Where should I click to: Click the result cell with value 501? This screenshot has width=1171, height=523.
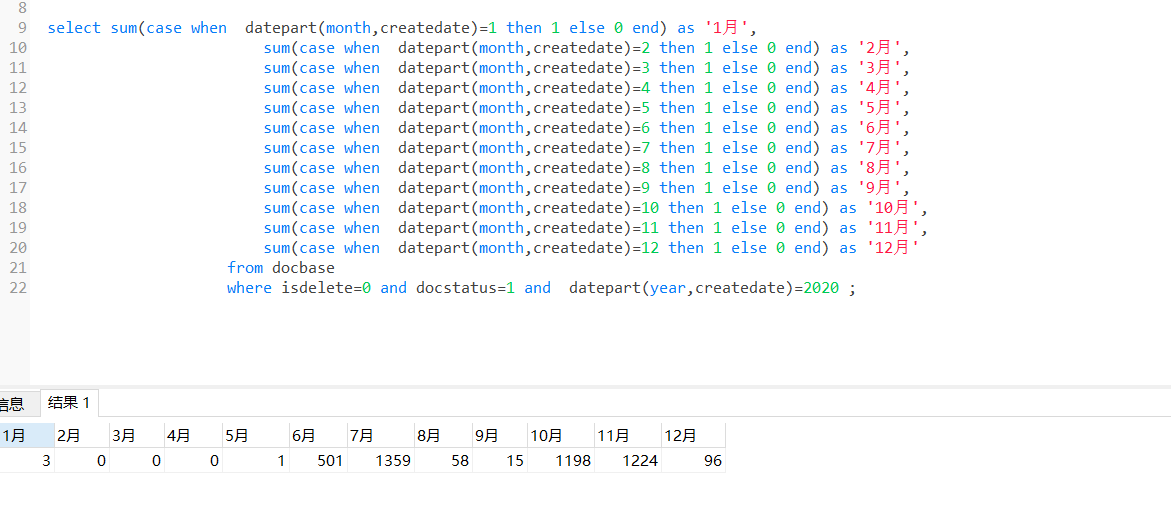coord(318,461)
